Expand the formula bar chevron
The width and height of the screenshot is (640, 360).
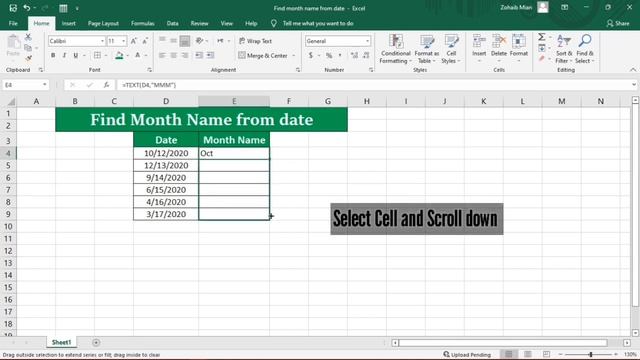coord(634,85)
